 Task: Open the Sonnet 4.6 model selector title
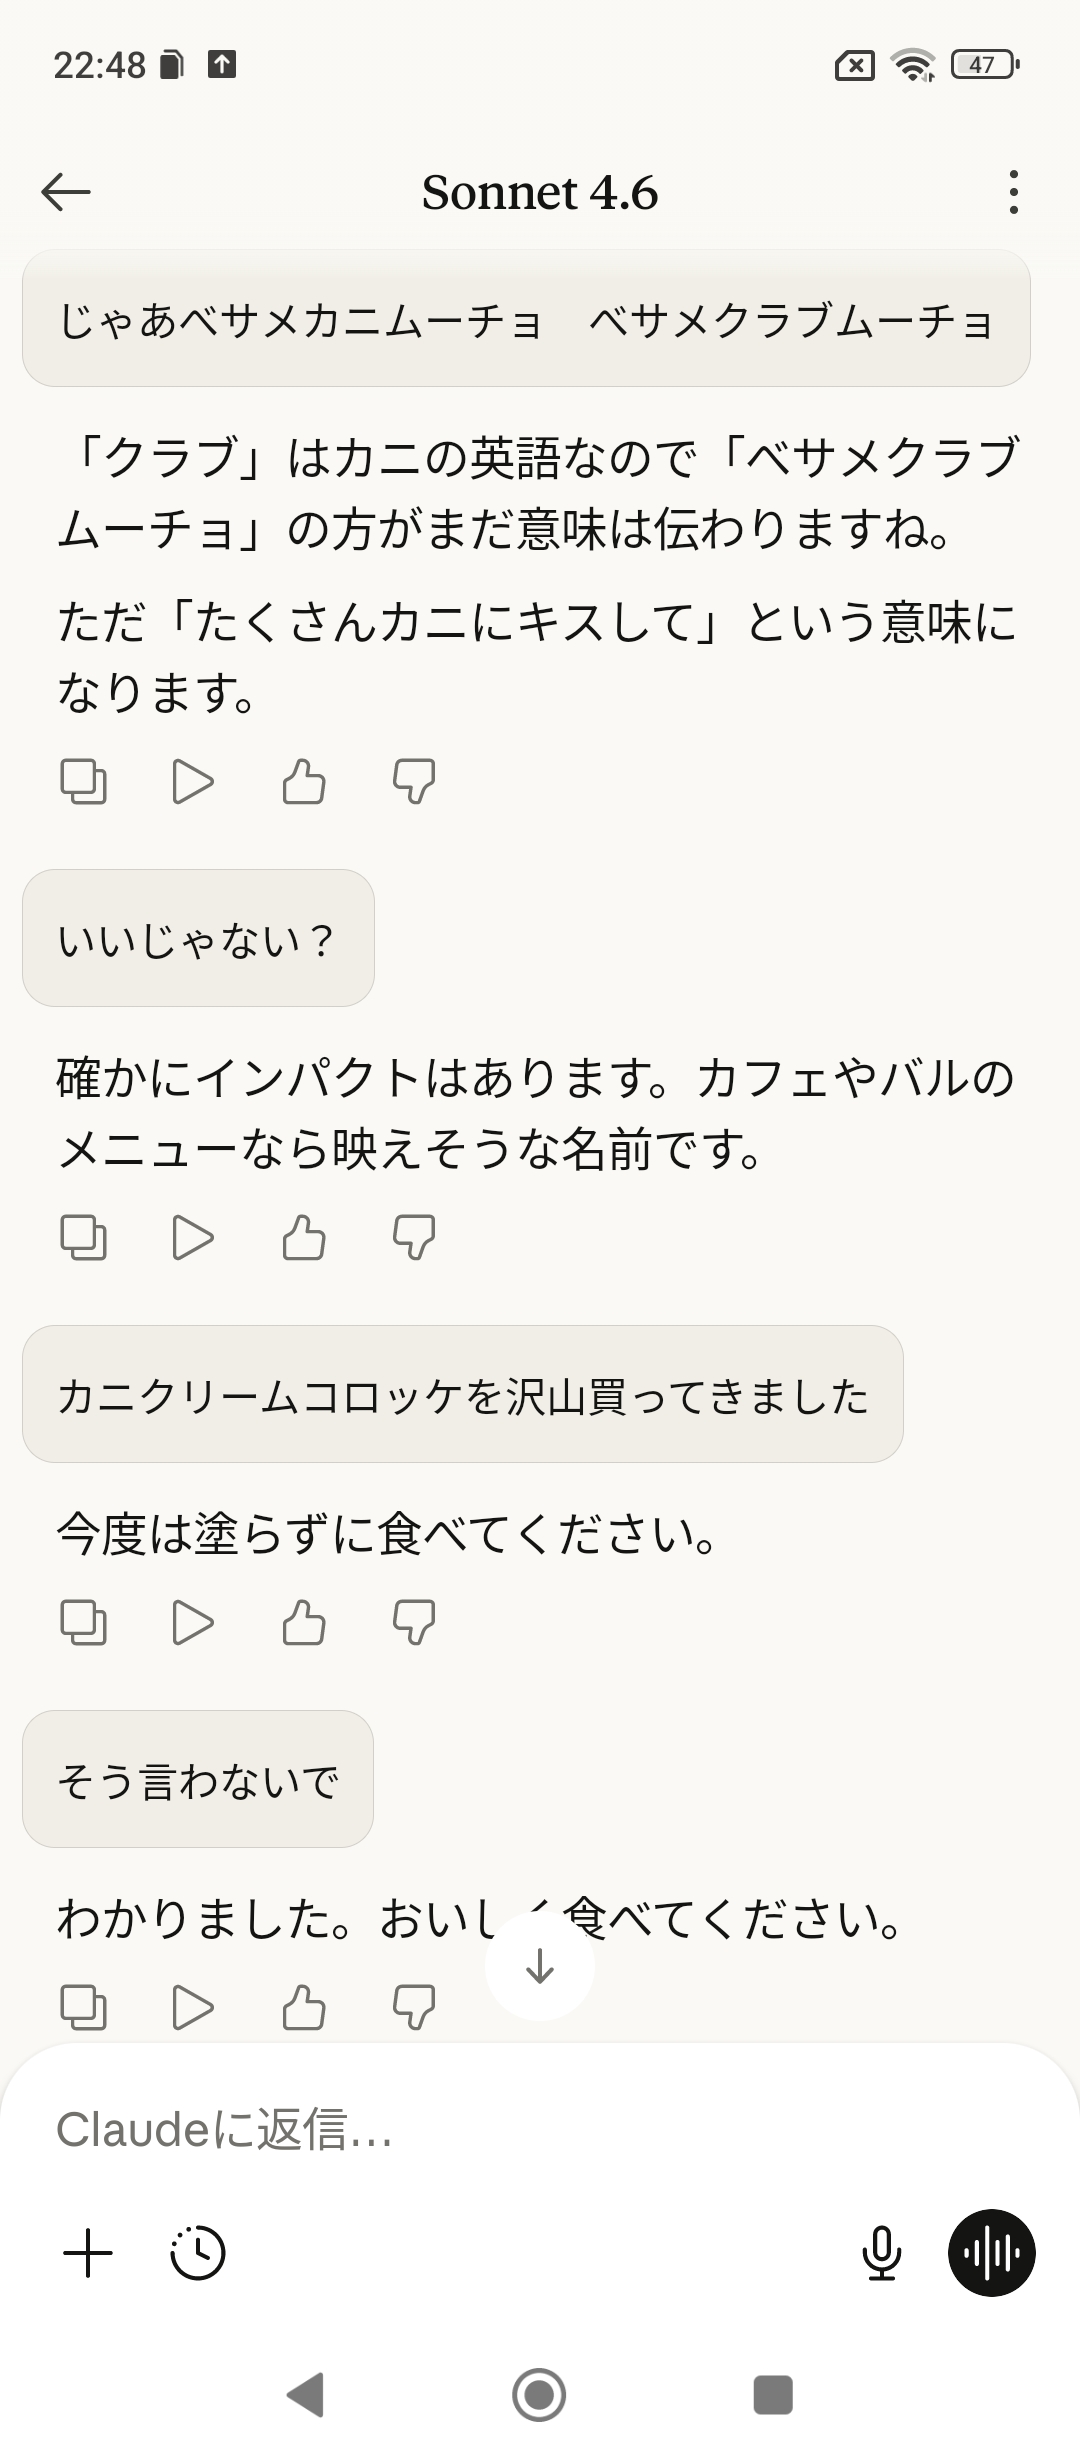tap(540, 192)
